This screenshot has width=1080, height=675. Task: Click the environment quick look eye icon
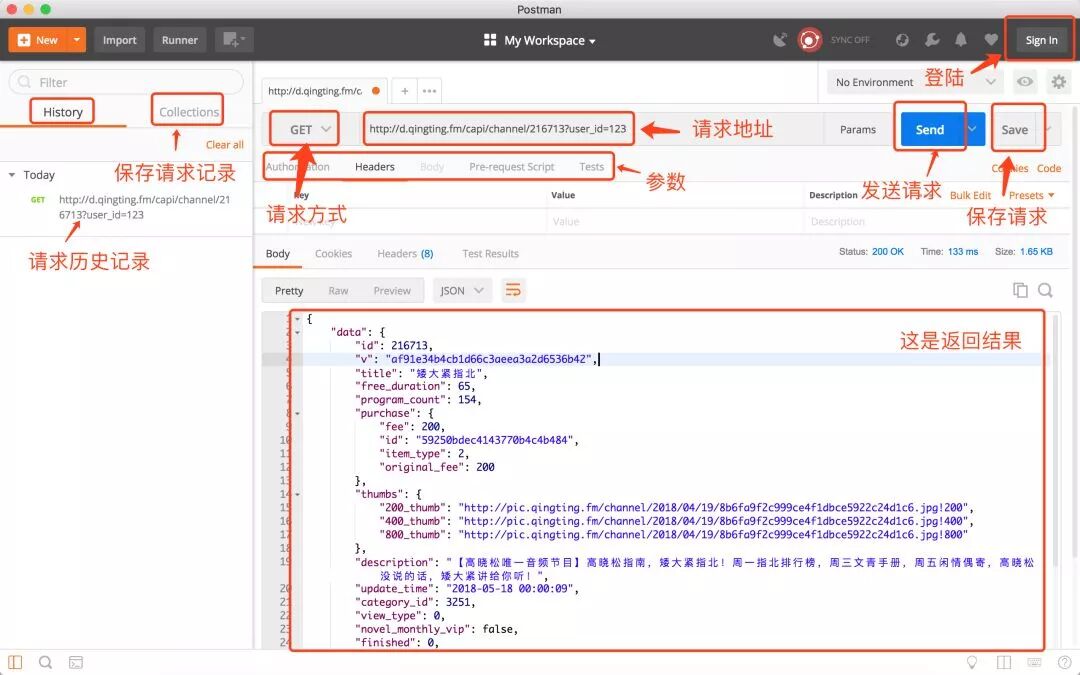(1025, 82)
